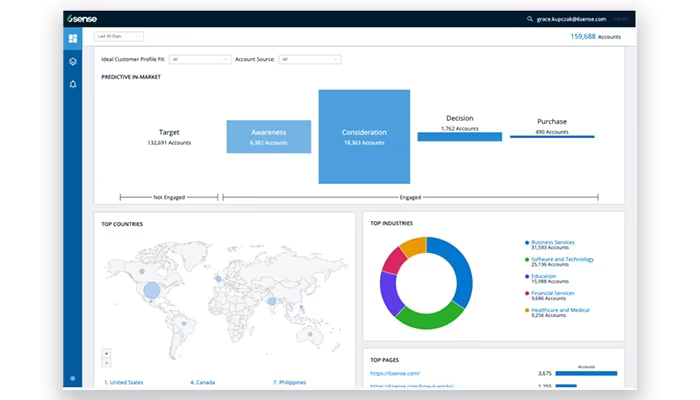
Task: Click the 3,675 accounts bar in Top Pages
Action: click(586, 373)
